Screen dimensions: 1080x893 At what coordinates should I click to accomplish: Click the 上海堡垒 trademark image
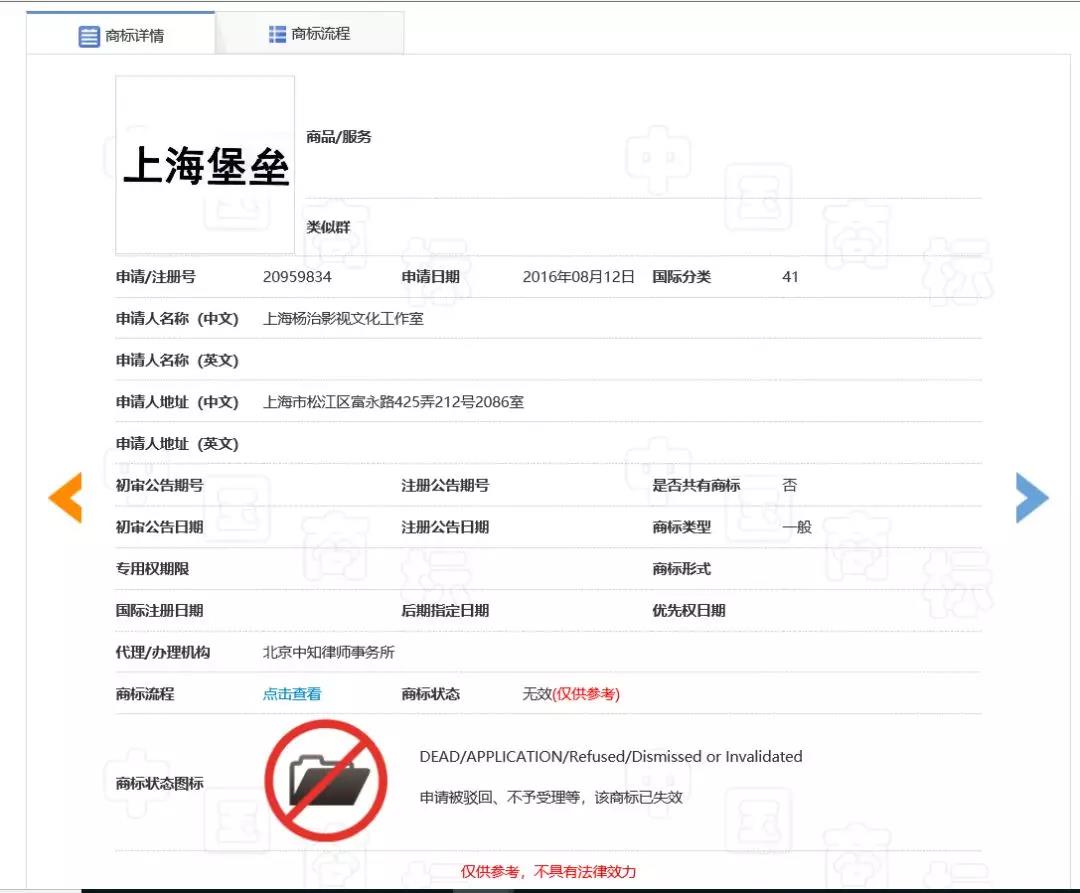tap(205, 165)
